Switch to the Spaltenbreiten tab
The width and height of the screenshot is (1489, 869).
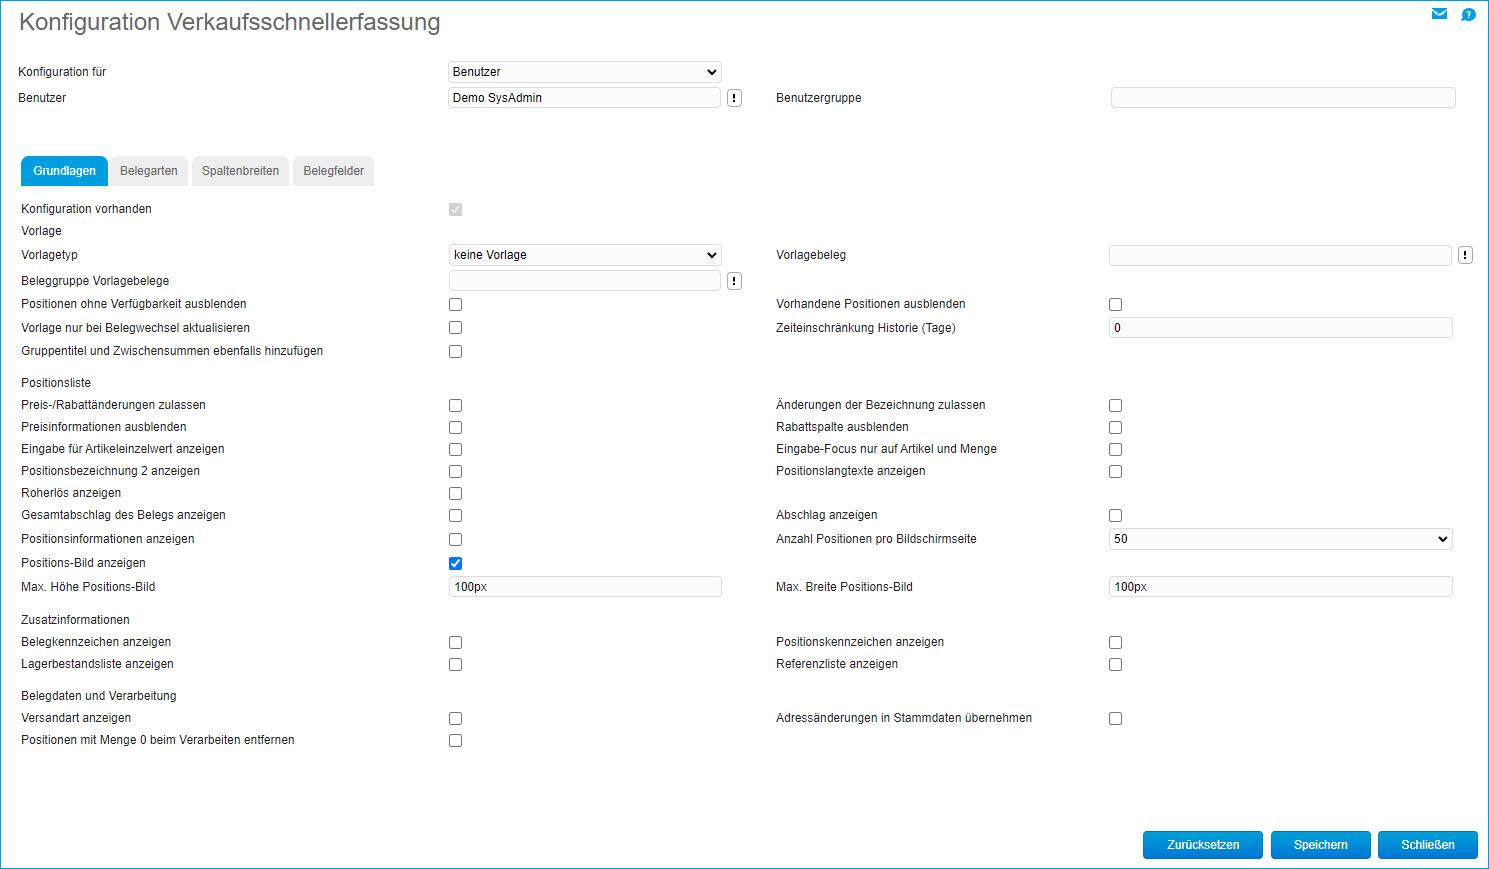click(x=240, y=171)
